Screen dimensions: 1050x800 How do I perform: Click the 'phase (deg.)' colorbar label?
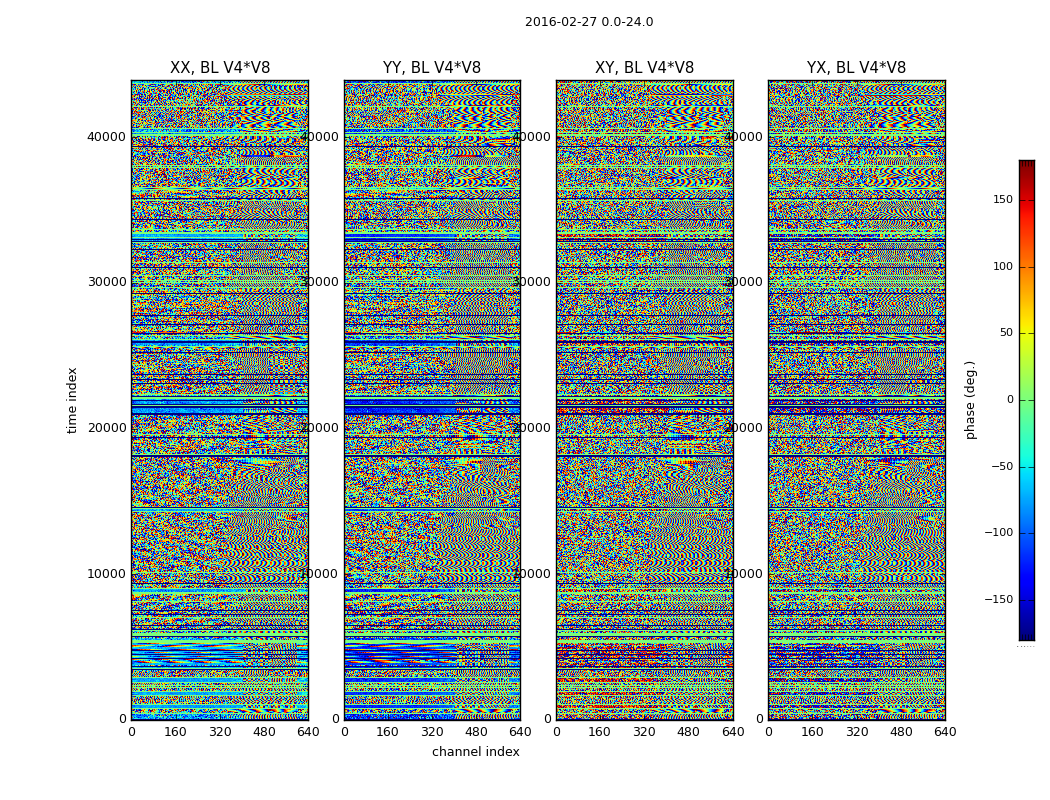pos(970,400)
